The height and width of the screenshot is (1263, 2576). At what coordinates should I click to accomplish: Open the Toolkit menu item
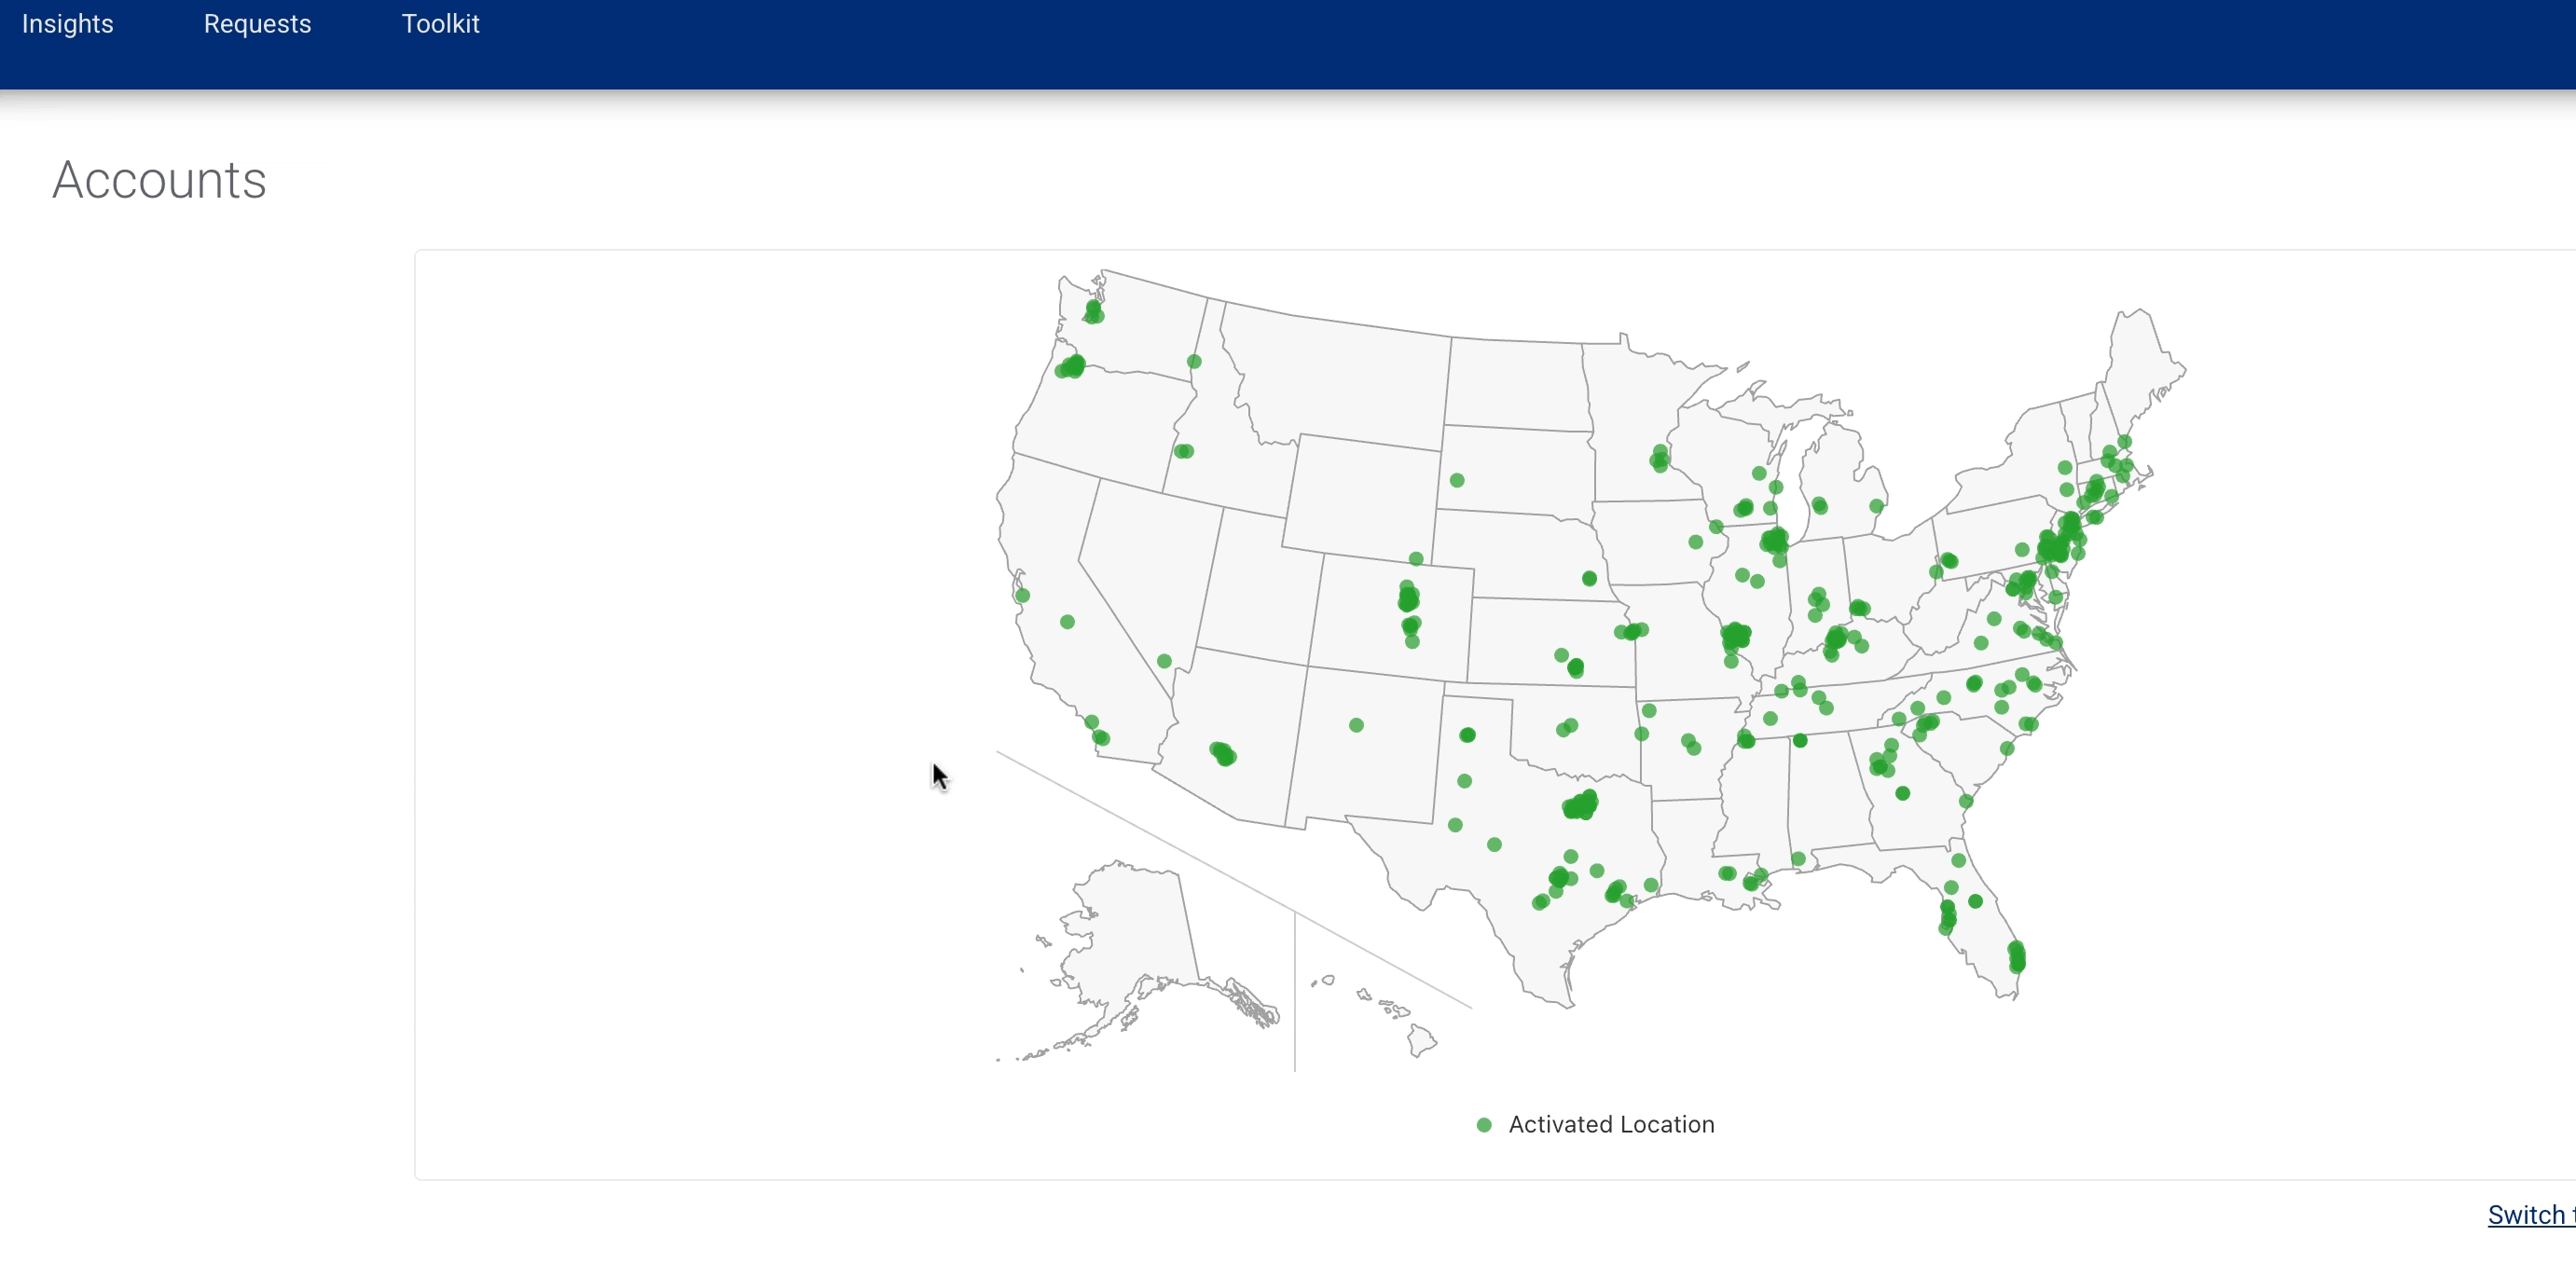point(440,24)
